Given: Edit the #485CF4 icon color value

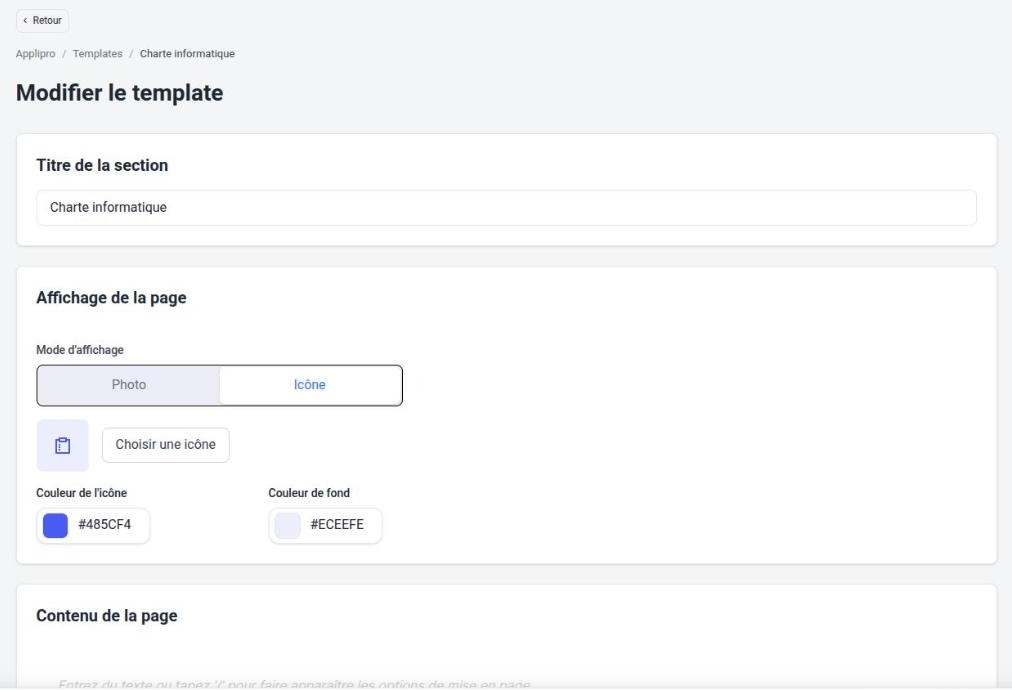Looking at the screenshot, I should 105,525.
